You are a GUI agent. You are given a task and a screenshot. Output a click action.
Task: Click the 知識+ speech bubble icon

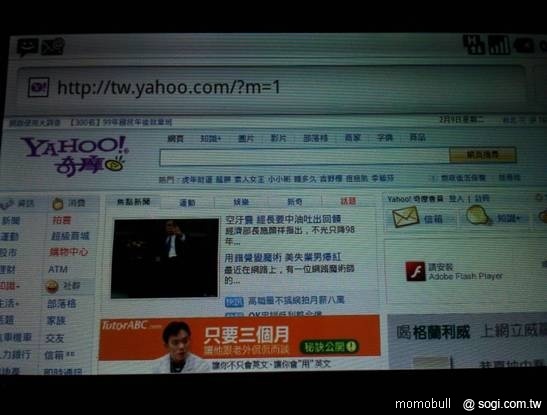point(479,215)
